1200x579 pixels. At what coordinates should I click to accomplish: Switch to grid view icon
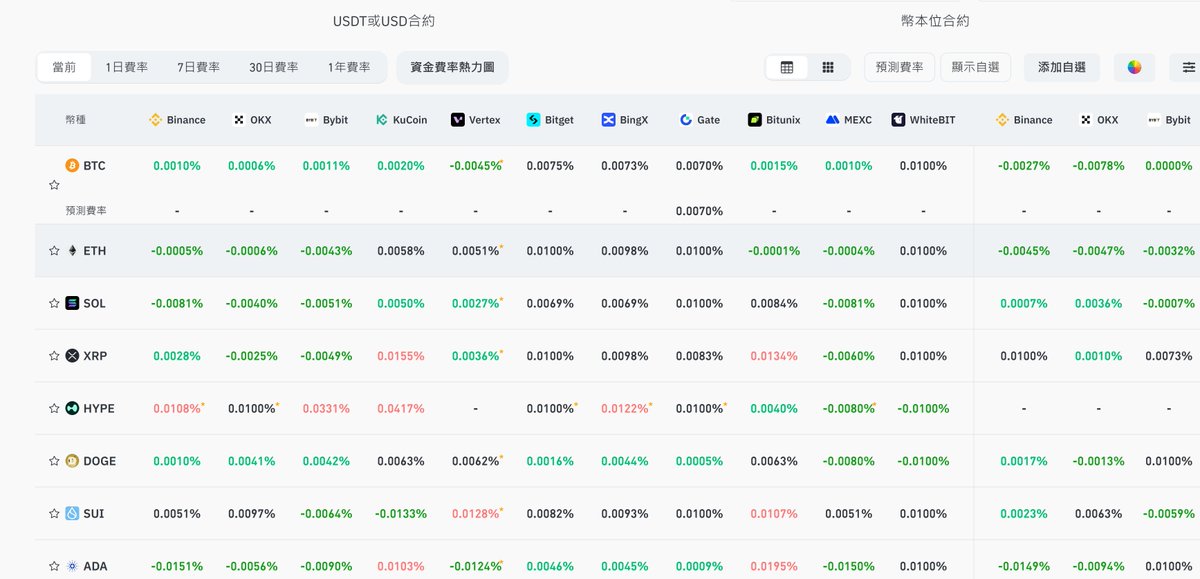(x=828, y=67)
